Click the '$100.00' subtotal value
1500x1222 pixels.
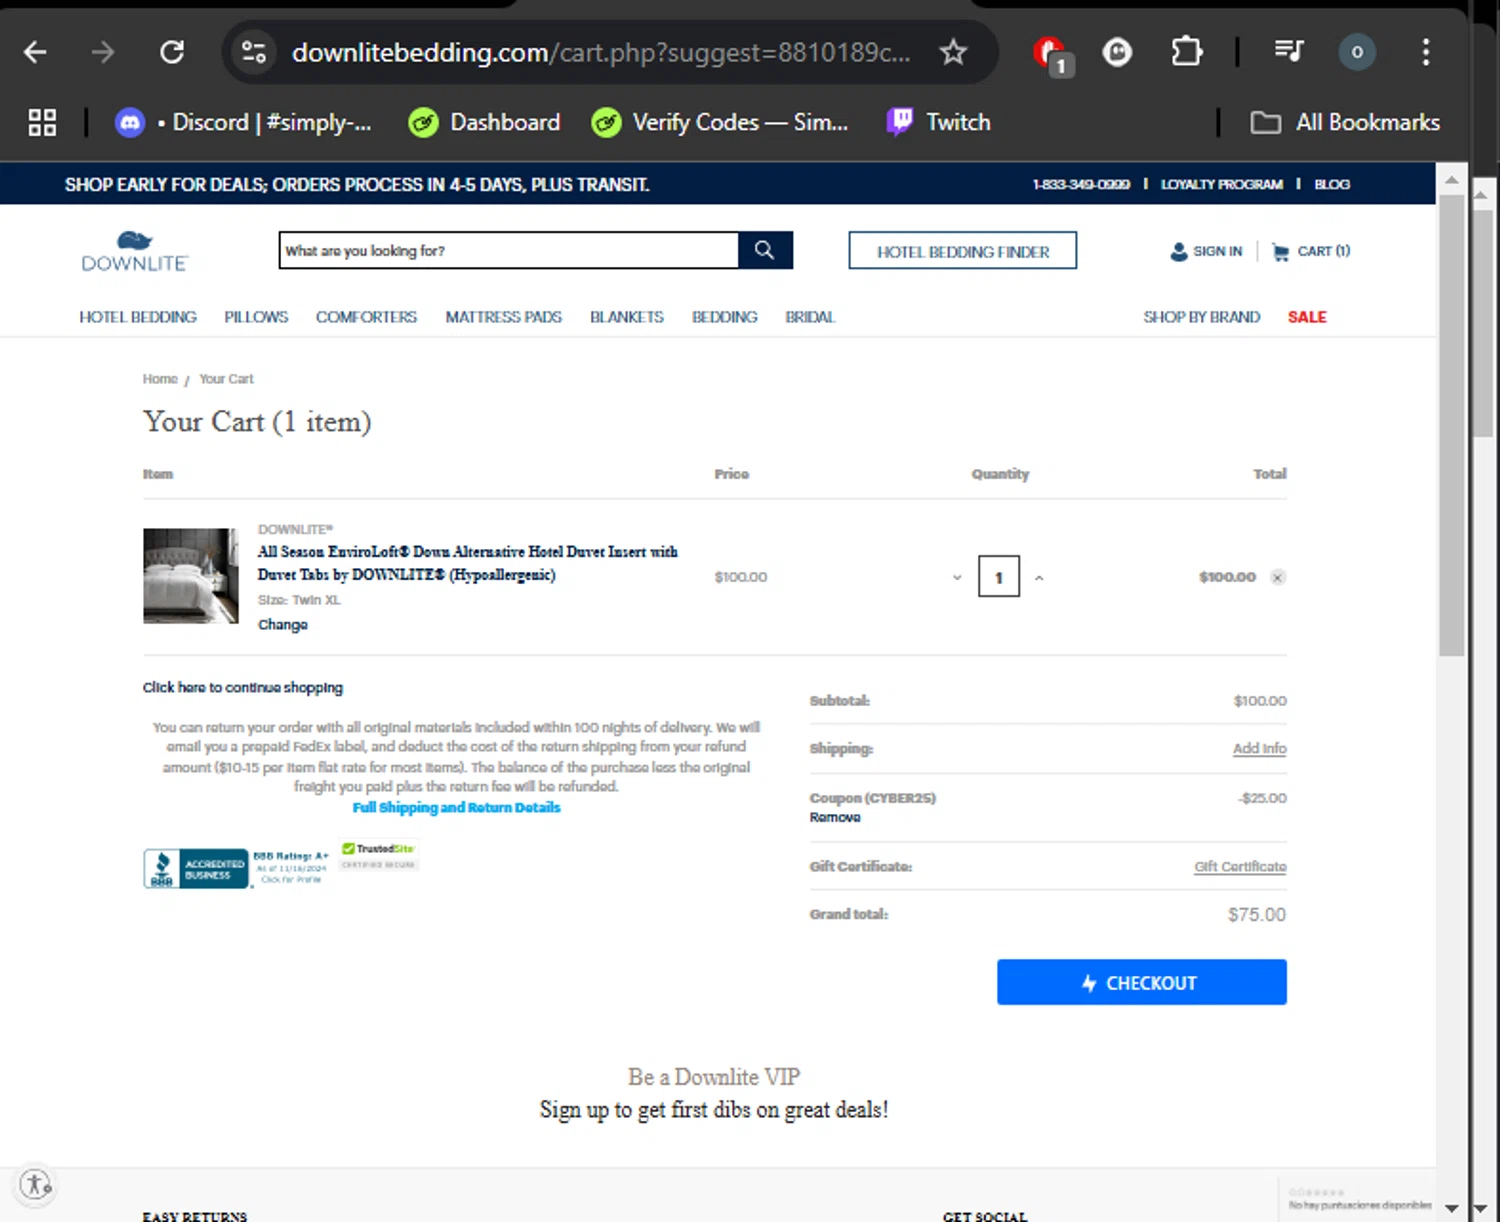pyautogui.click(x=1260, y=700)
